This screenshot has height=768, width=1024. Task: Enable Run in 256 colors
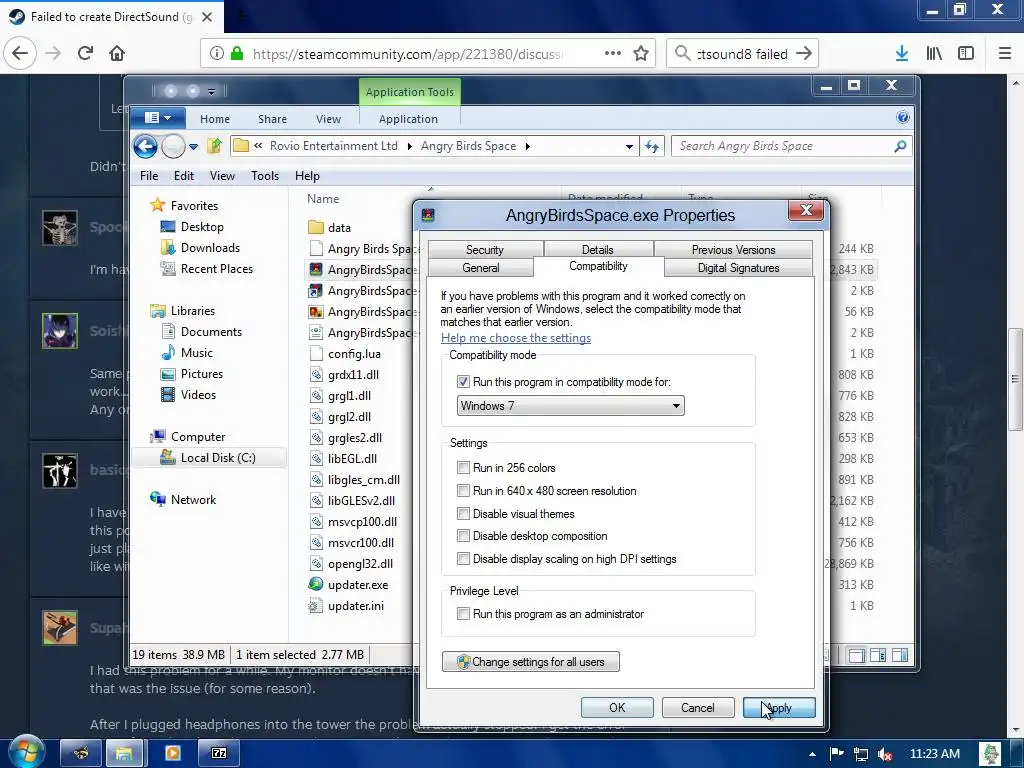[x=463, y=468]
